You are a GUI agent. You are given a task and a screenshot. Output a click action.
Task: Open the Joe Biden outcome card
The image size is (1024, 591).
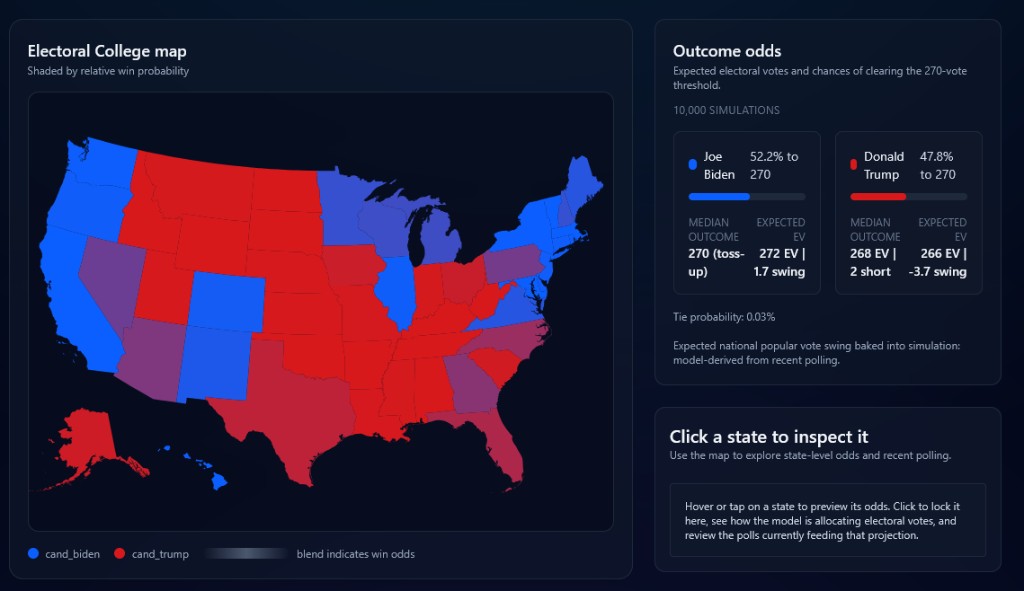click(746, 210)
